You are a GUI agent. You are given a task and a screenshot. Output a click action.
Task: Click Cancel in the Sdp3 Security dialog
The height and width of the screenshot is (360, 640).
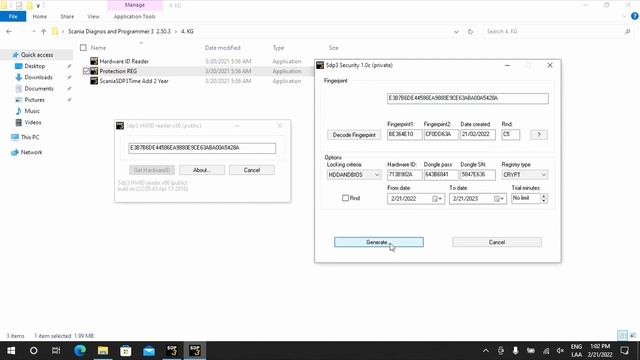497,242
